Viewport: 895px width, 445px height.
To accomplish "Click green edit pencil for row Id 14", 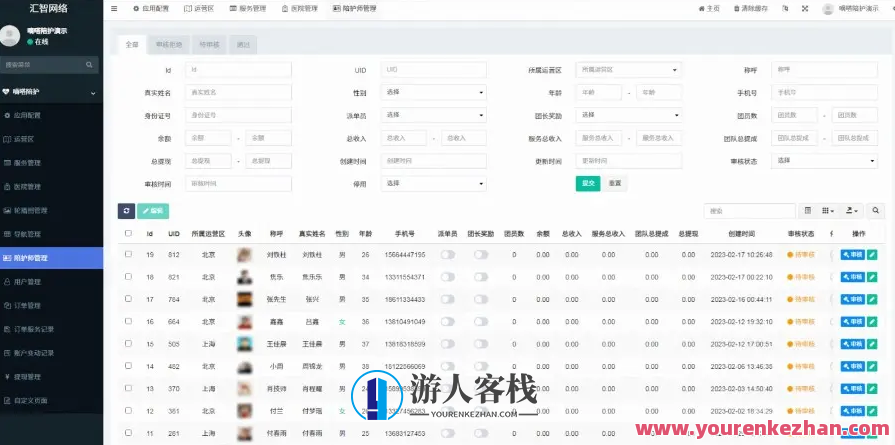I will pos(872,366).
